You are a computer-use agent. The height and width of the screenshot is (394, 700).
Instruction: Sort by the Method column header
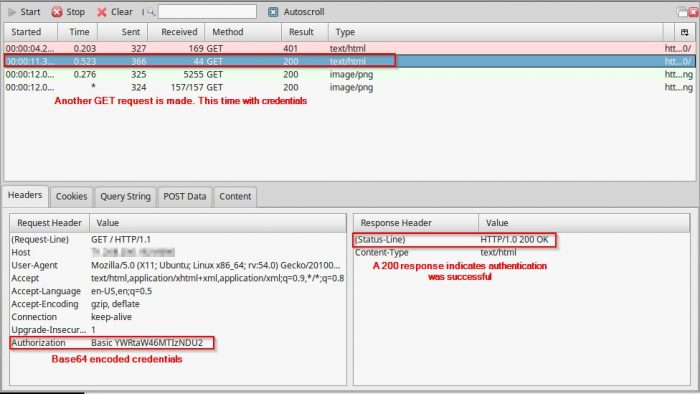coord(243,32)
